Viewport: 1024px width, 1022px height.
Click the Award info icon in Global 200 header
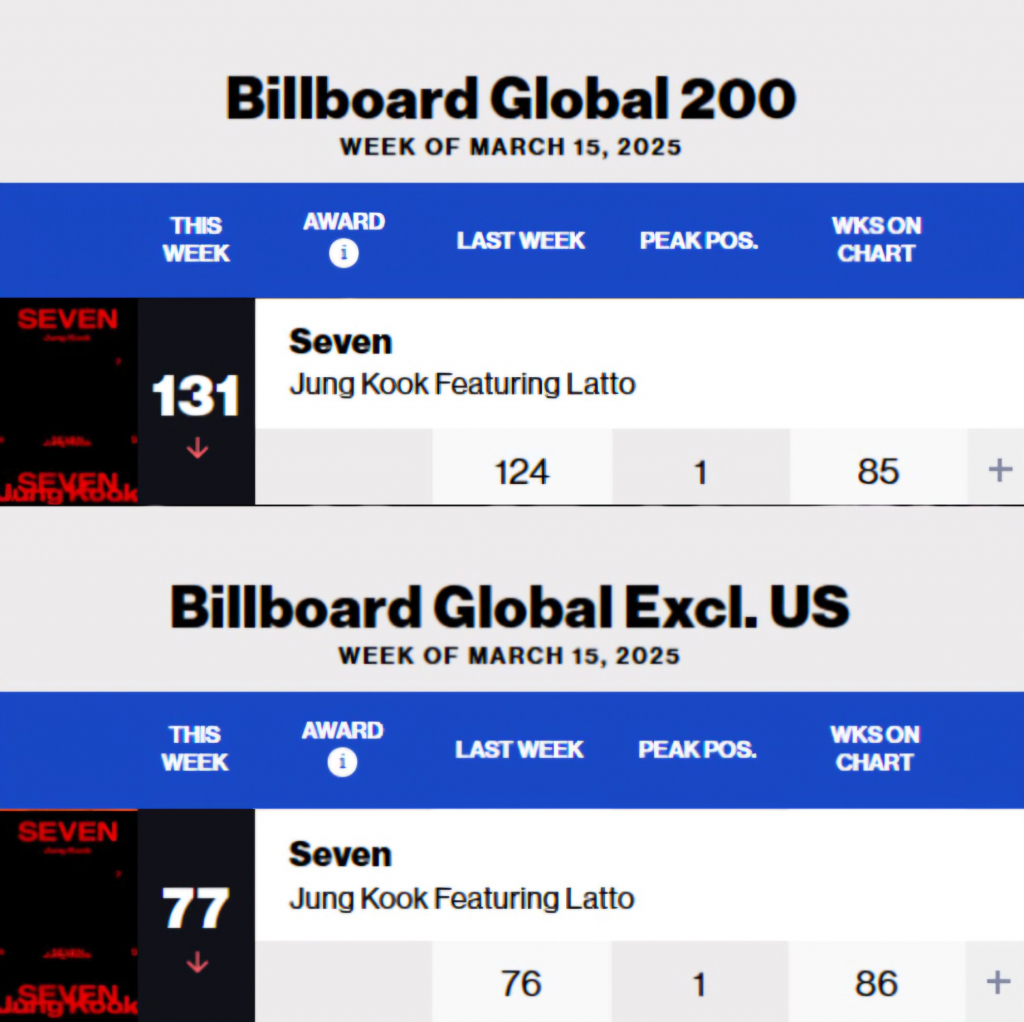point(344,254)
